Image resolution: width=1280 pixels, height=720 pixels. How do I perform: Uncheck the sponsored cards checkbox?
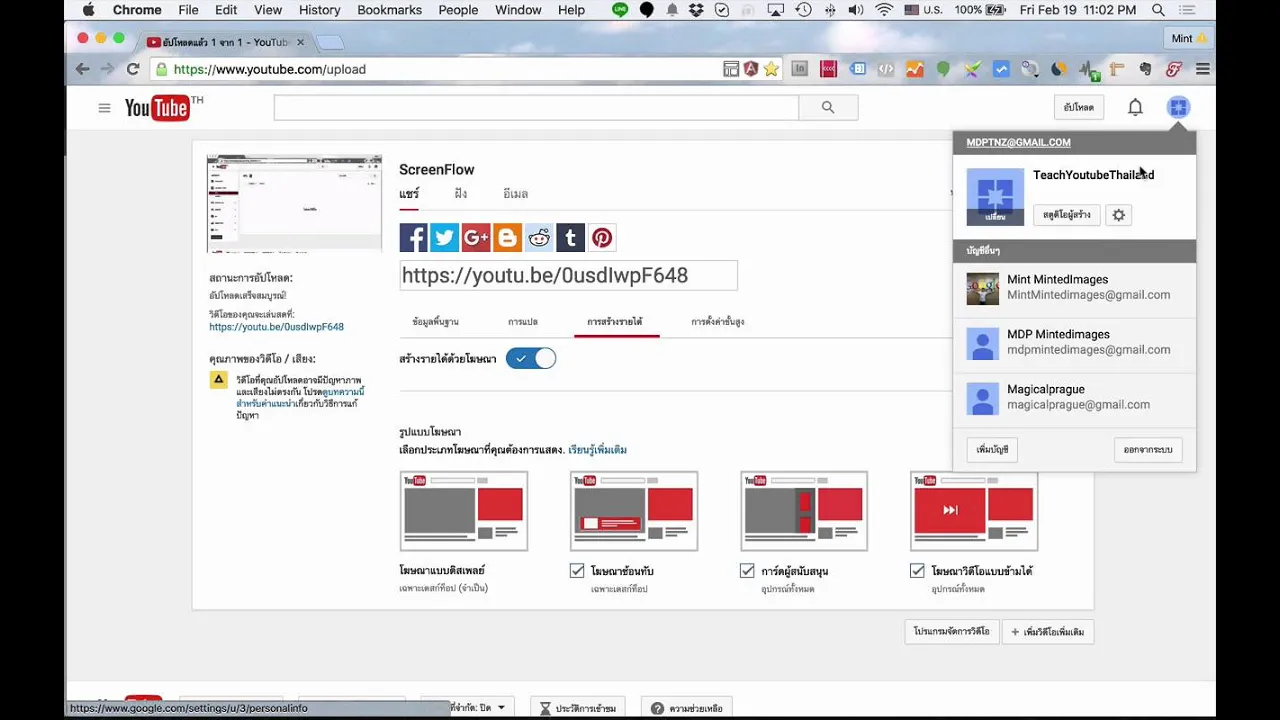[x=747, y=571]
